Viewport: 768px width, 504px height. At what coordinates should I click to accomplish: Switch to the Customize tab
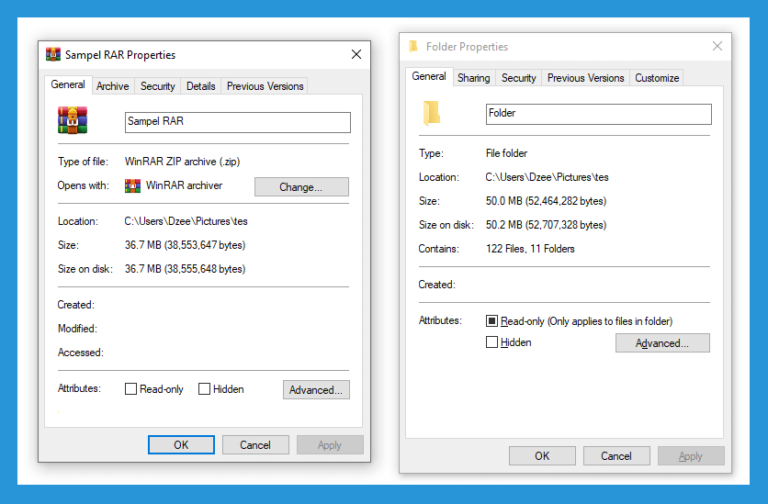[x=657, y=78]
